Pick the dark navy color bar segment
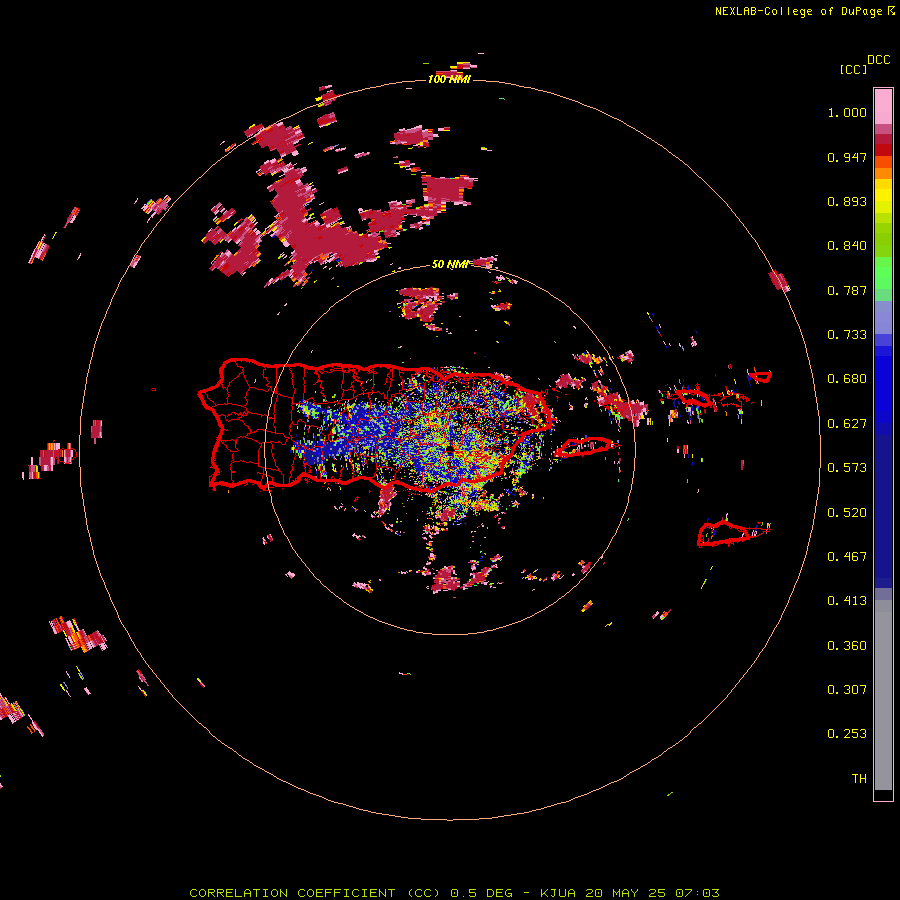The width and height of the screenshot is (900, 900). pyautogui.click(x=883, y=510)
